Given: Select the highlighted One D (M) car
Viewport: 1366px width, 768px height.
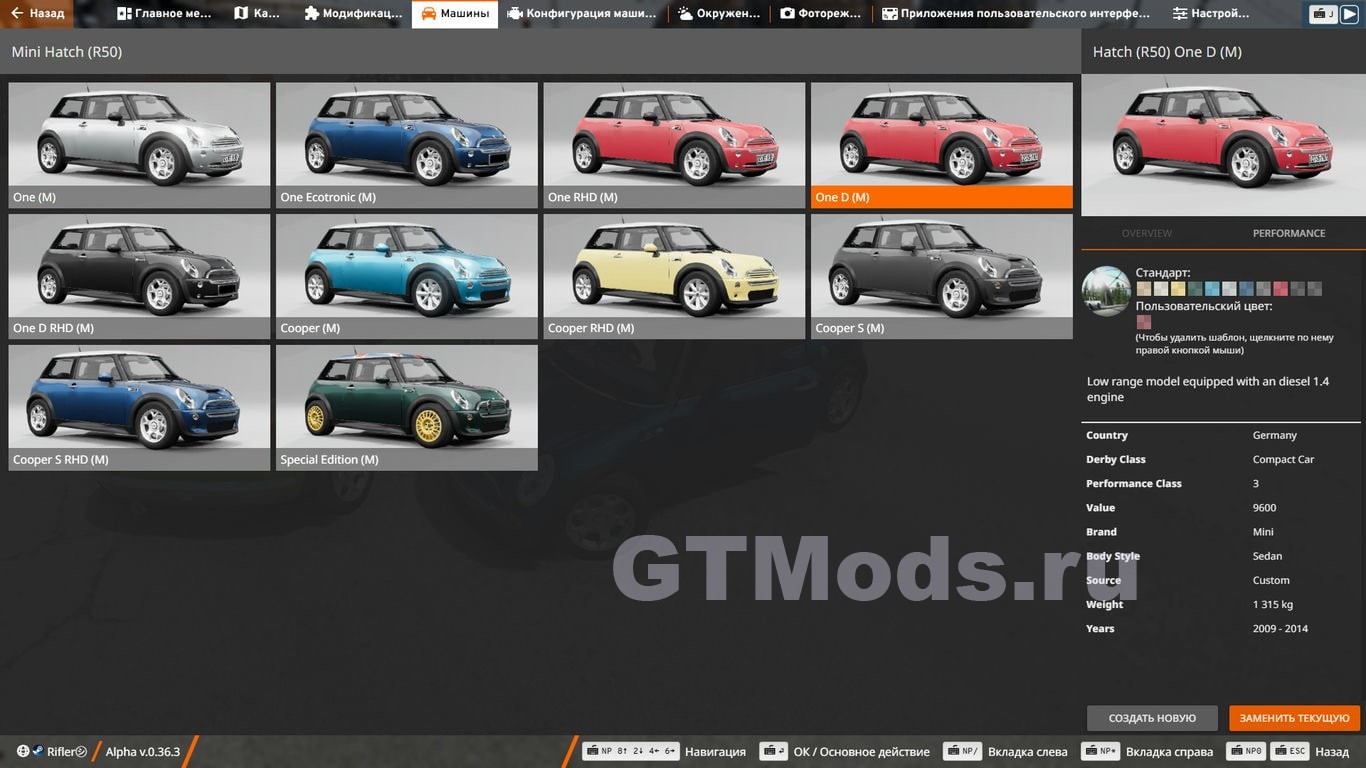Looking at the screenshot, I should [942, 145].
